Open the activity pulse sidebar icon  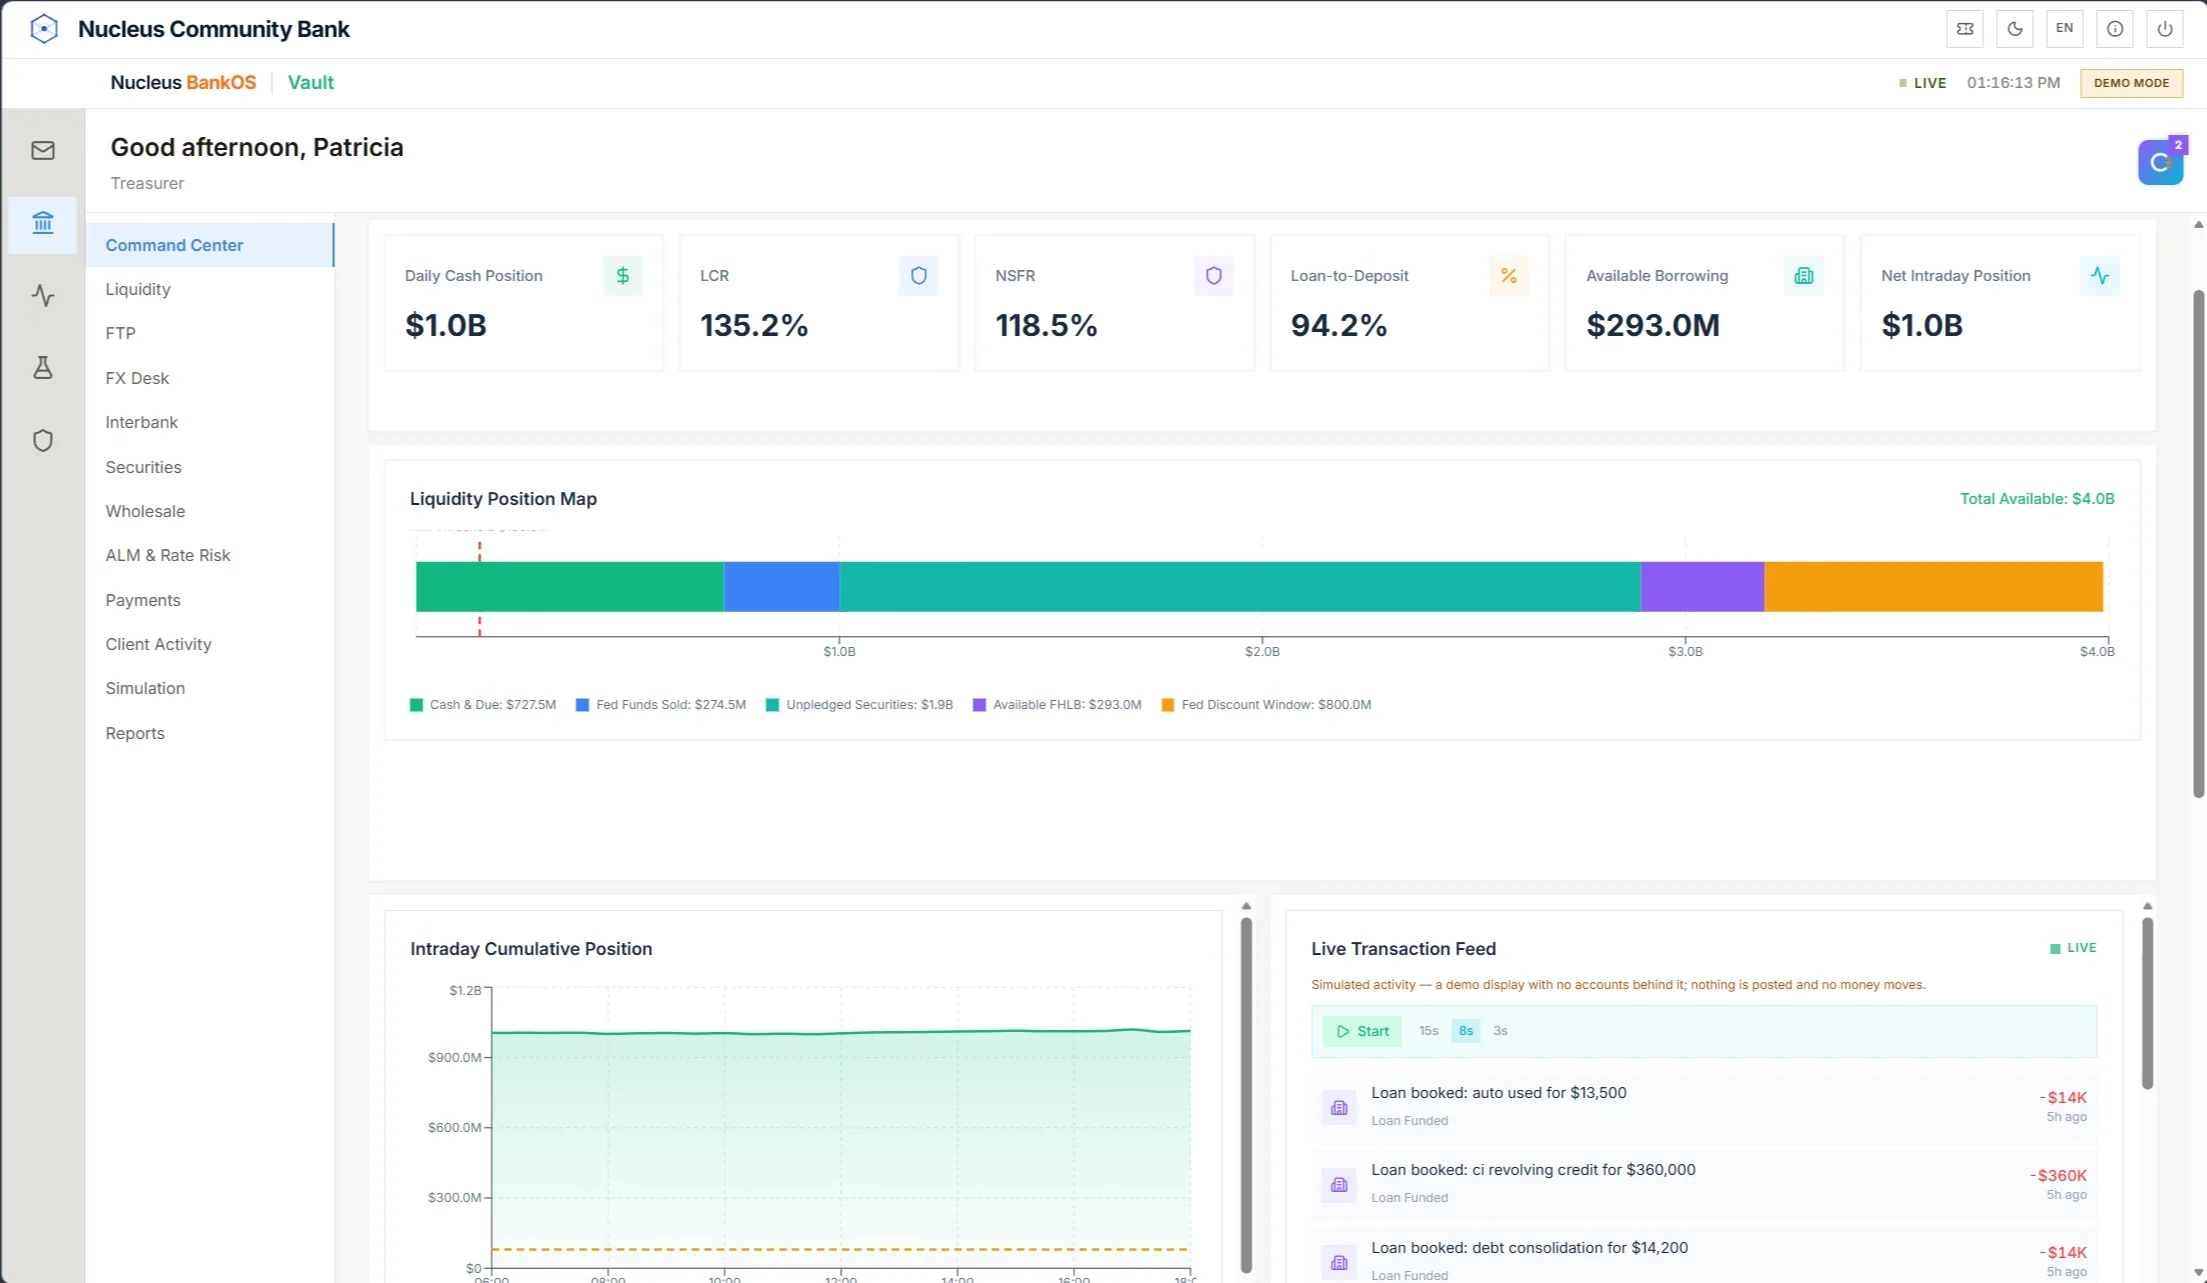[x=43, y=295]
